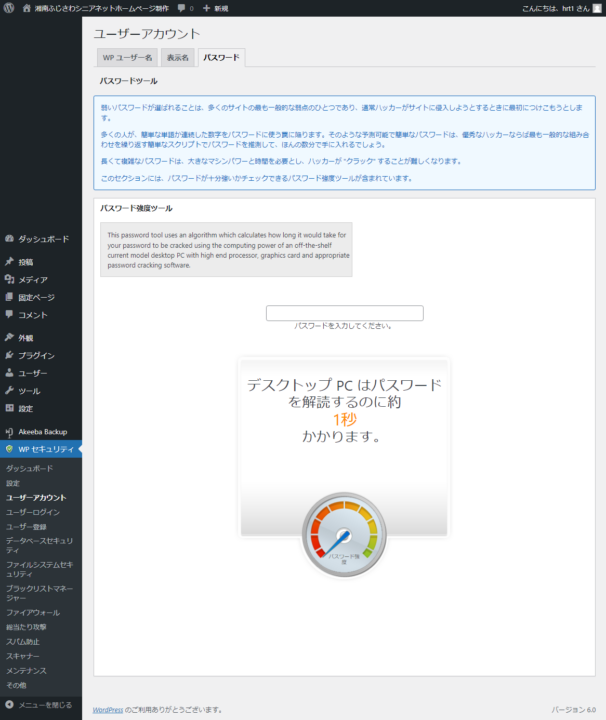Open the データベースセキュリティ submenu item
The height and width of the screenshot is (720, 606).
tap(39, 546)
